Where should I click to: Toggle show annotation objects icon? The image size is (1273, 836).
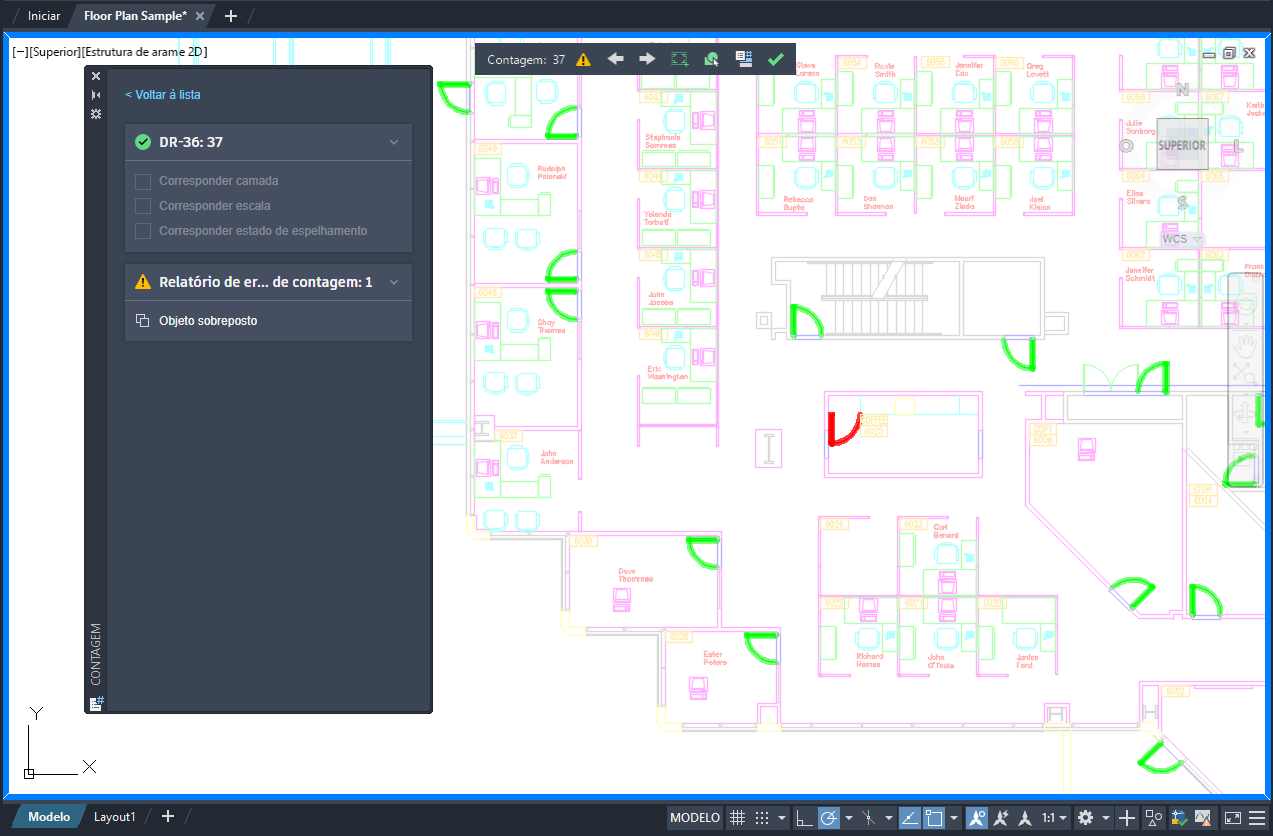(x=976, y=818)
